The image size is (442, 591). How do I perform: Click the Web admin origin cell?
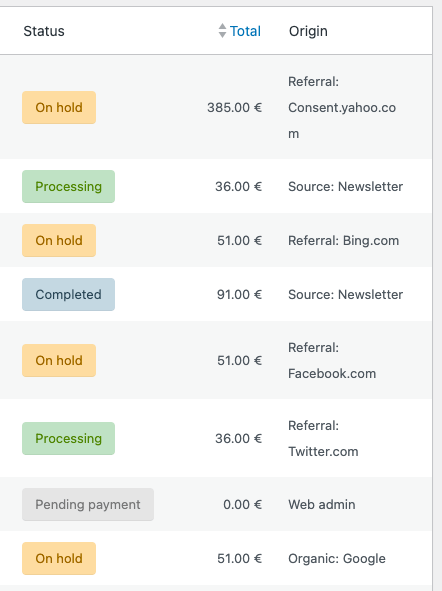(x=322, y=504)
